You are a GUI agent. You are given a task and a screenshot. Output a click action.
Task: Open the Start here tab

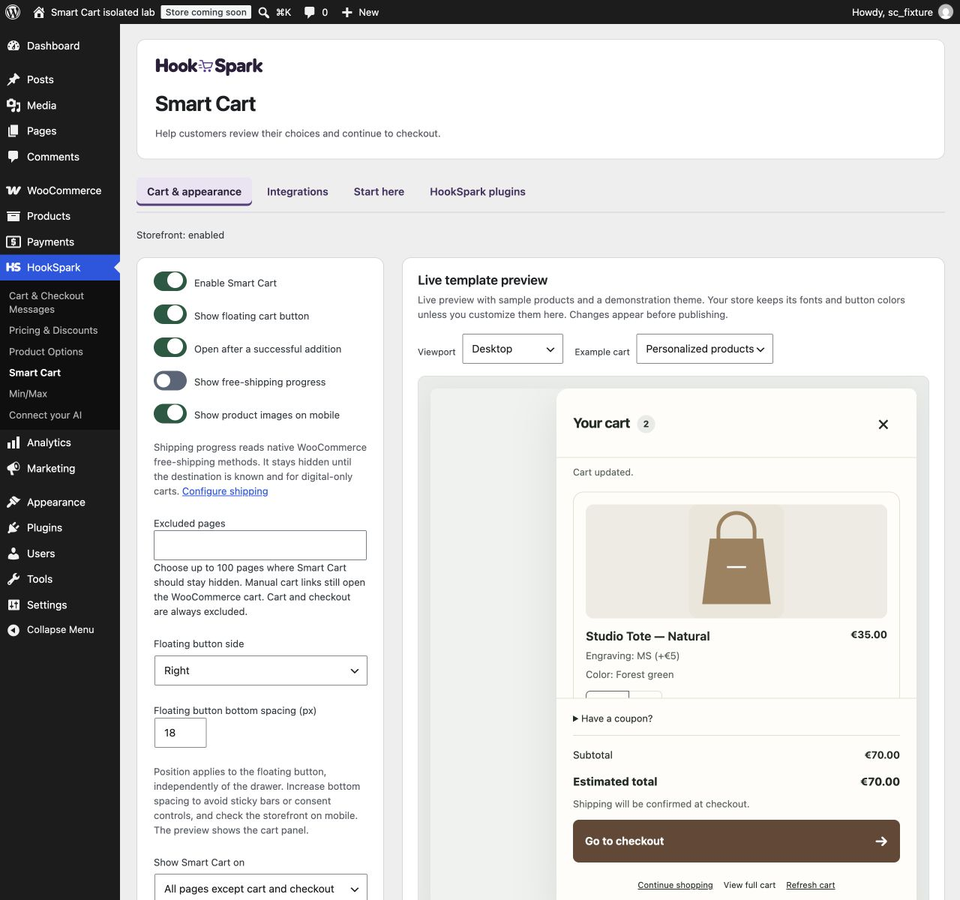(379, 192)
